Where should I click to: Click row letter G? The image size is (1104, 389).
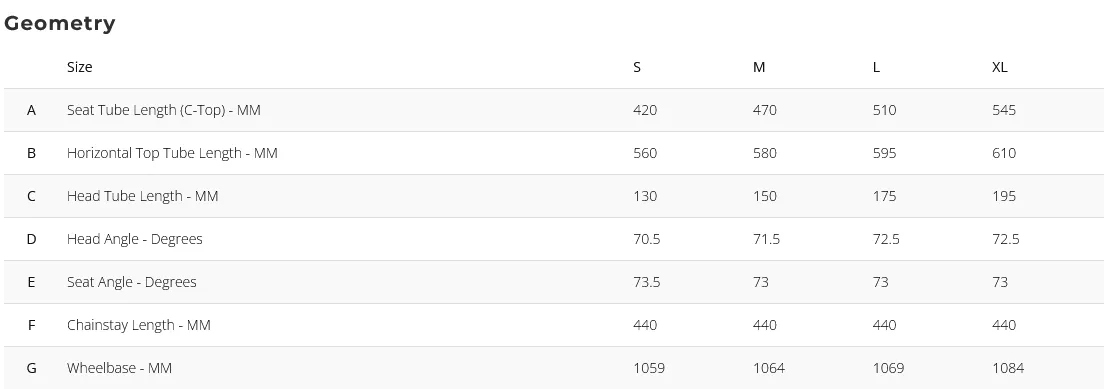[x=31, y=368]
